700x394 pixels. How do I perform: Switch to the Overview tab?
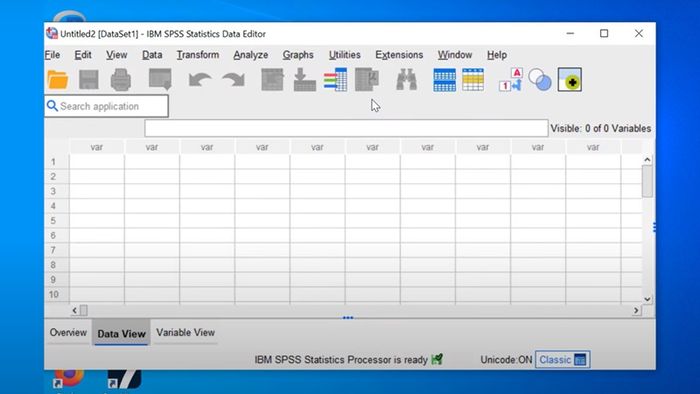tap(68, 332)
